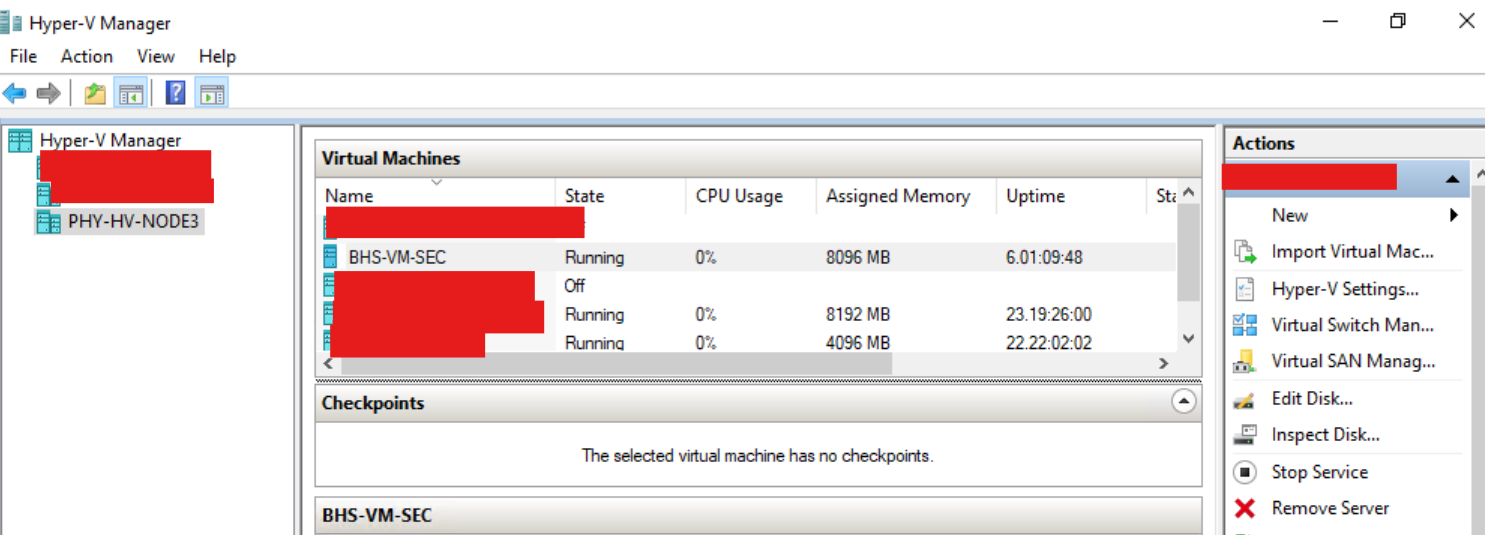This screenshot has height=535, width=1485.
Task: Select PHY-HV-NODE3 in the console tree
Action: click(135, 222)
